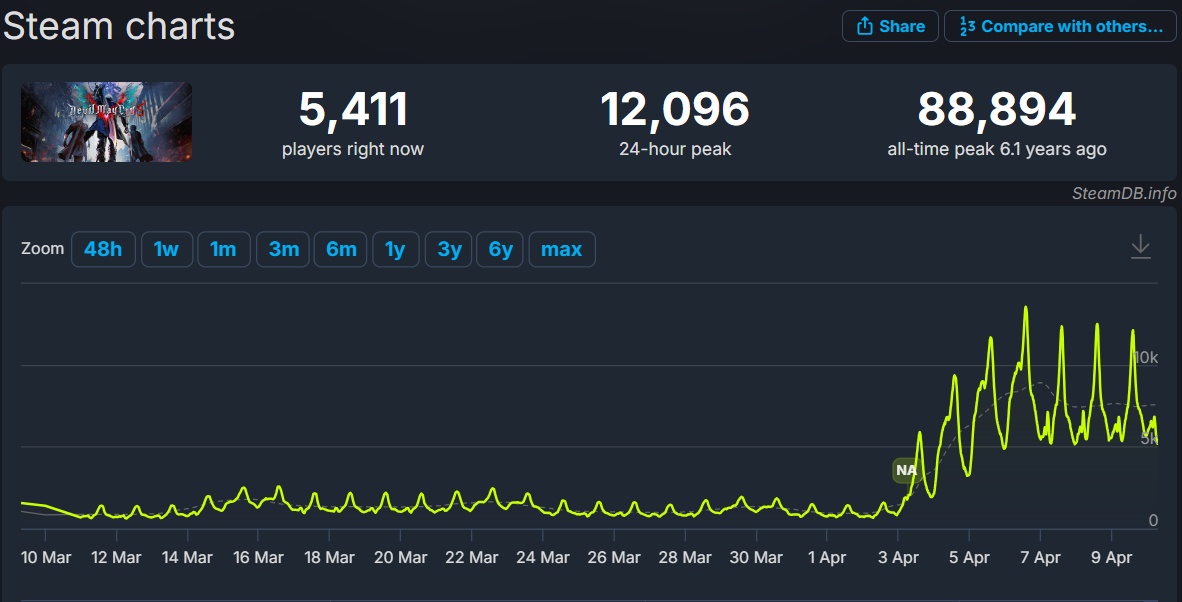1182x602 pixels.
Task: Click the 10 Mar axis label
Action: 45,558
